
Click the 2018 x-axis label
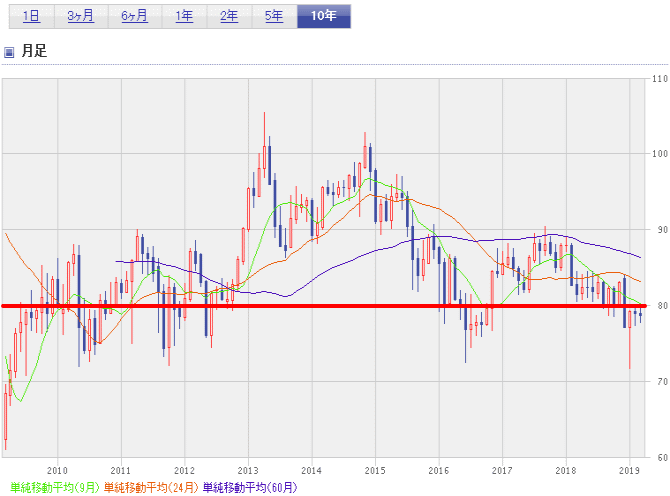pos(566,470)
